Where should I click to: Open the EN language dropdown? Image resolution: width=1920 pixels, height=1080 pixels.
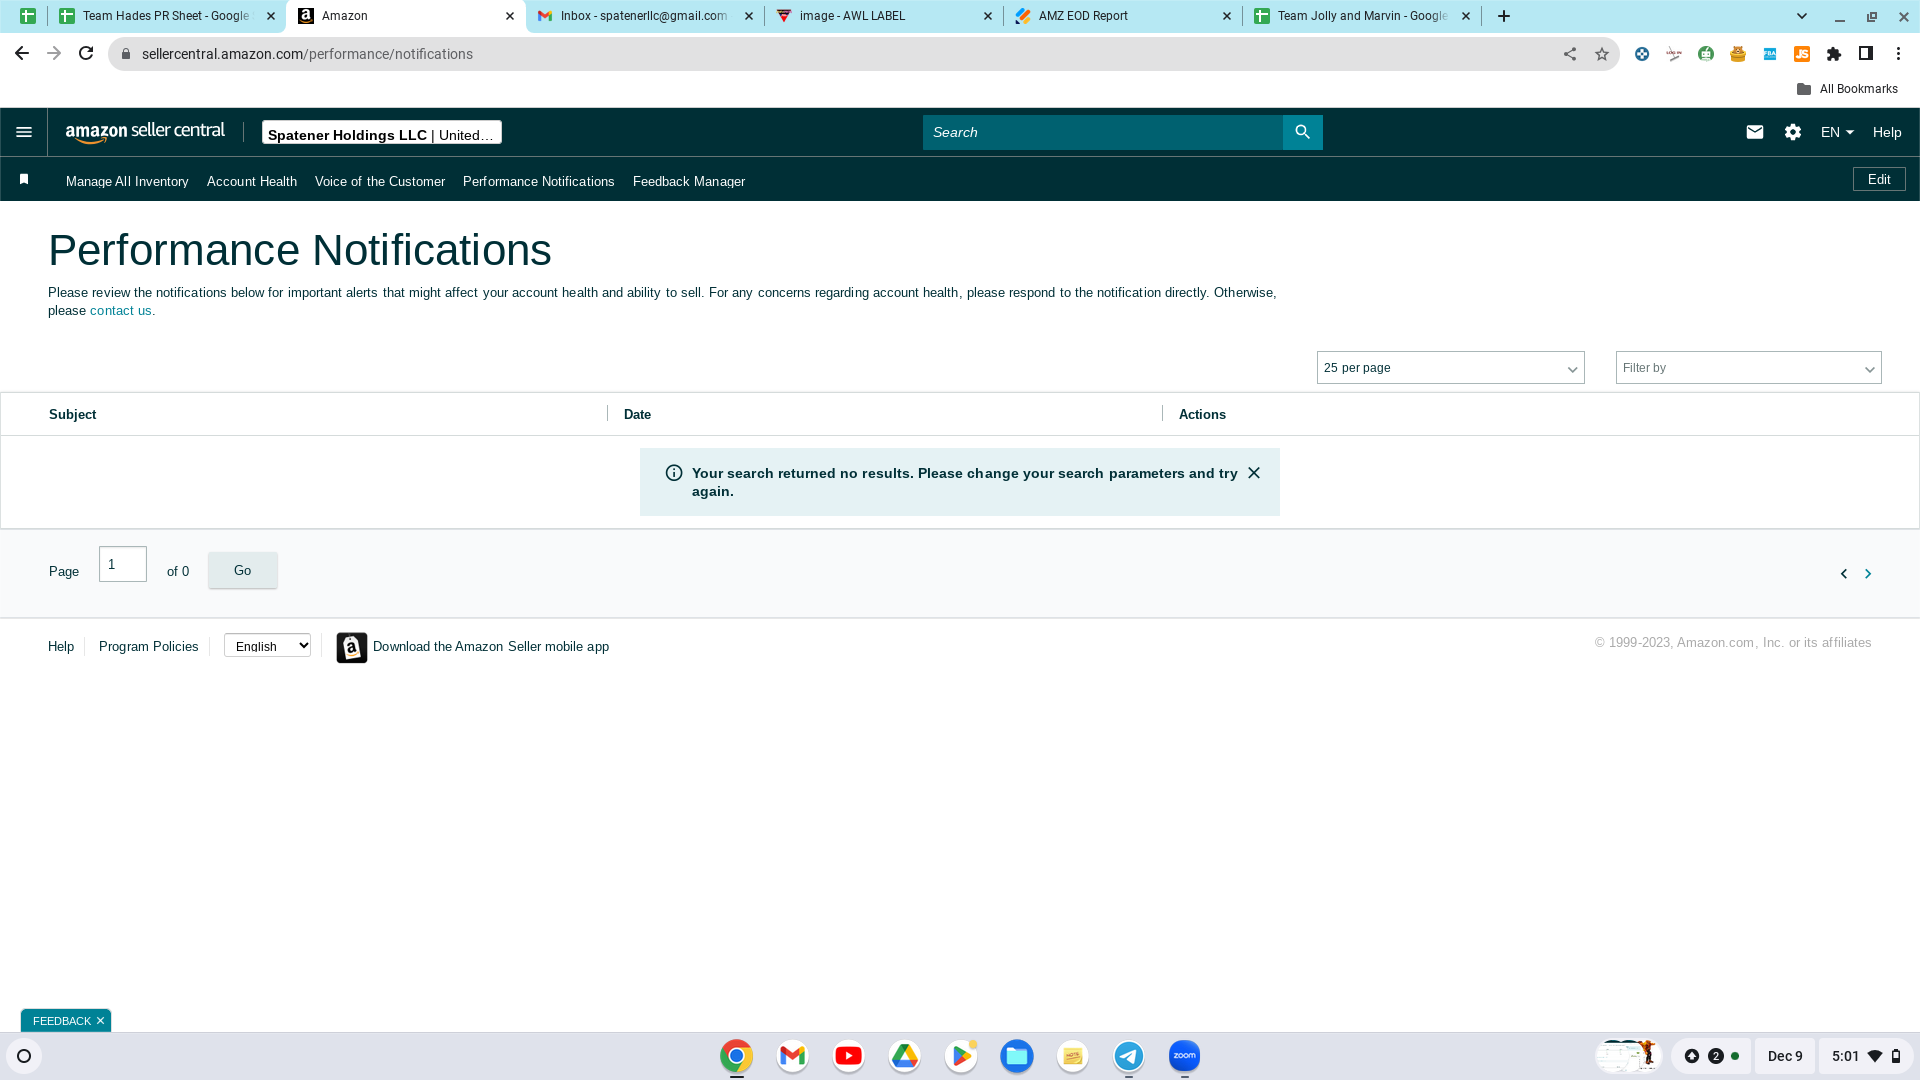pyautogui.click(x=1837, y=132)
